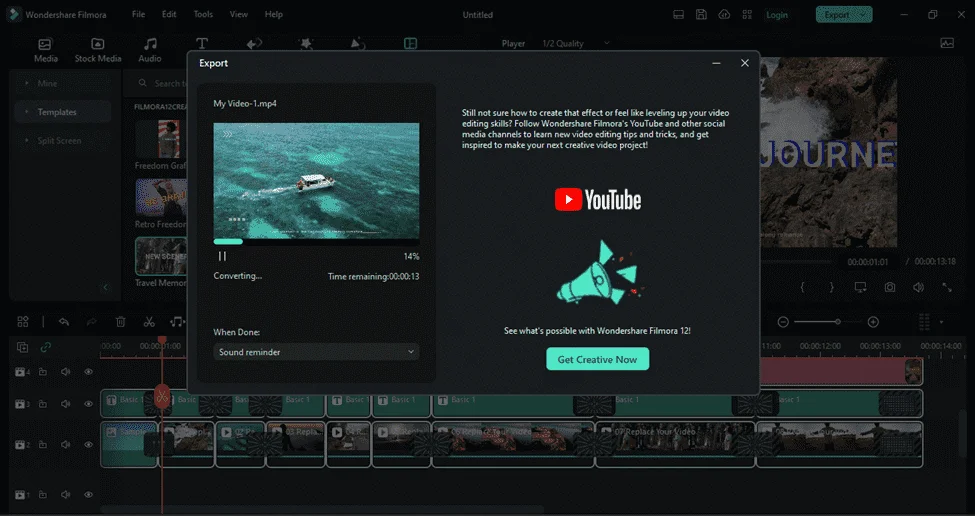The height and width of the screenshot is (516, 975).
Task: Click the YouTube logo in Export dialog
Action: (598, 200)
